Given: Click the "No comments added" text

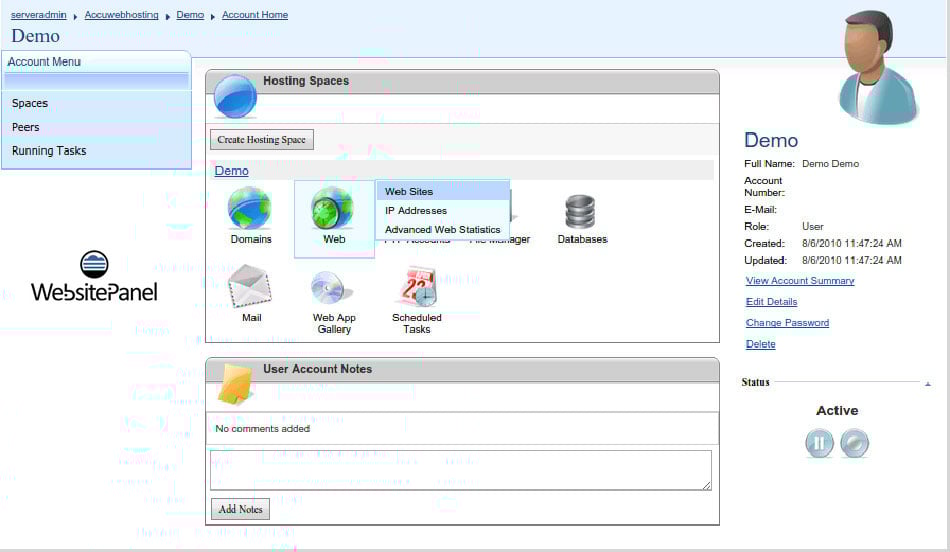Looking at the screenshot, I should [262, 429].
